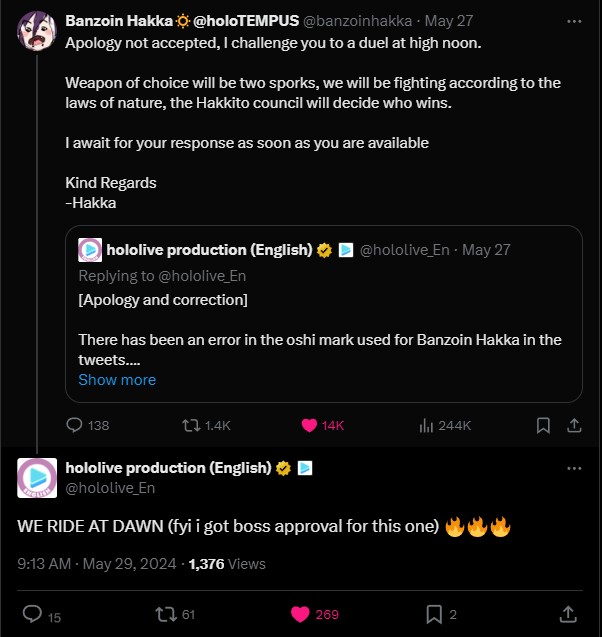View analytics showing 244K views
Screen dimensions: 602x637
[x=427, y=425]
